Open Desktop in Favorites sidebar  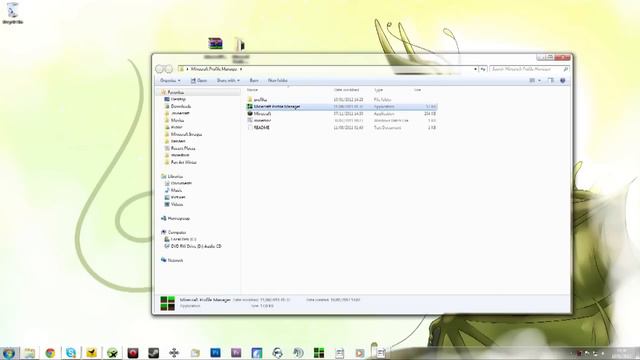tap(178, 99)
